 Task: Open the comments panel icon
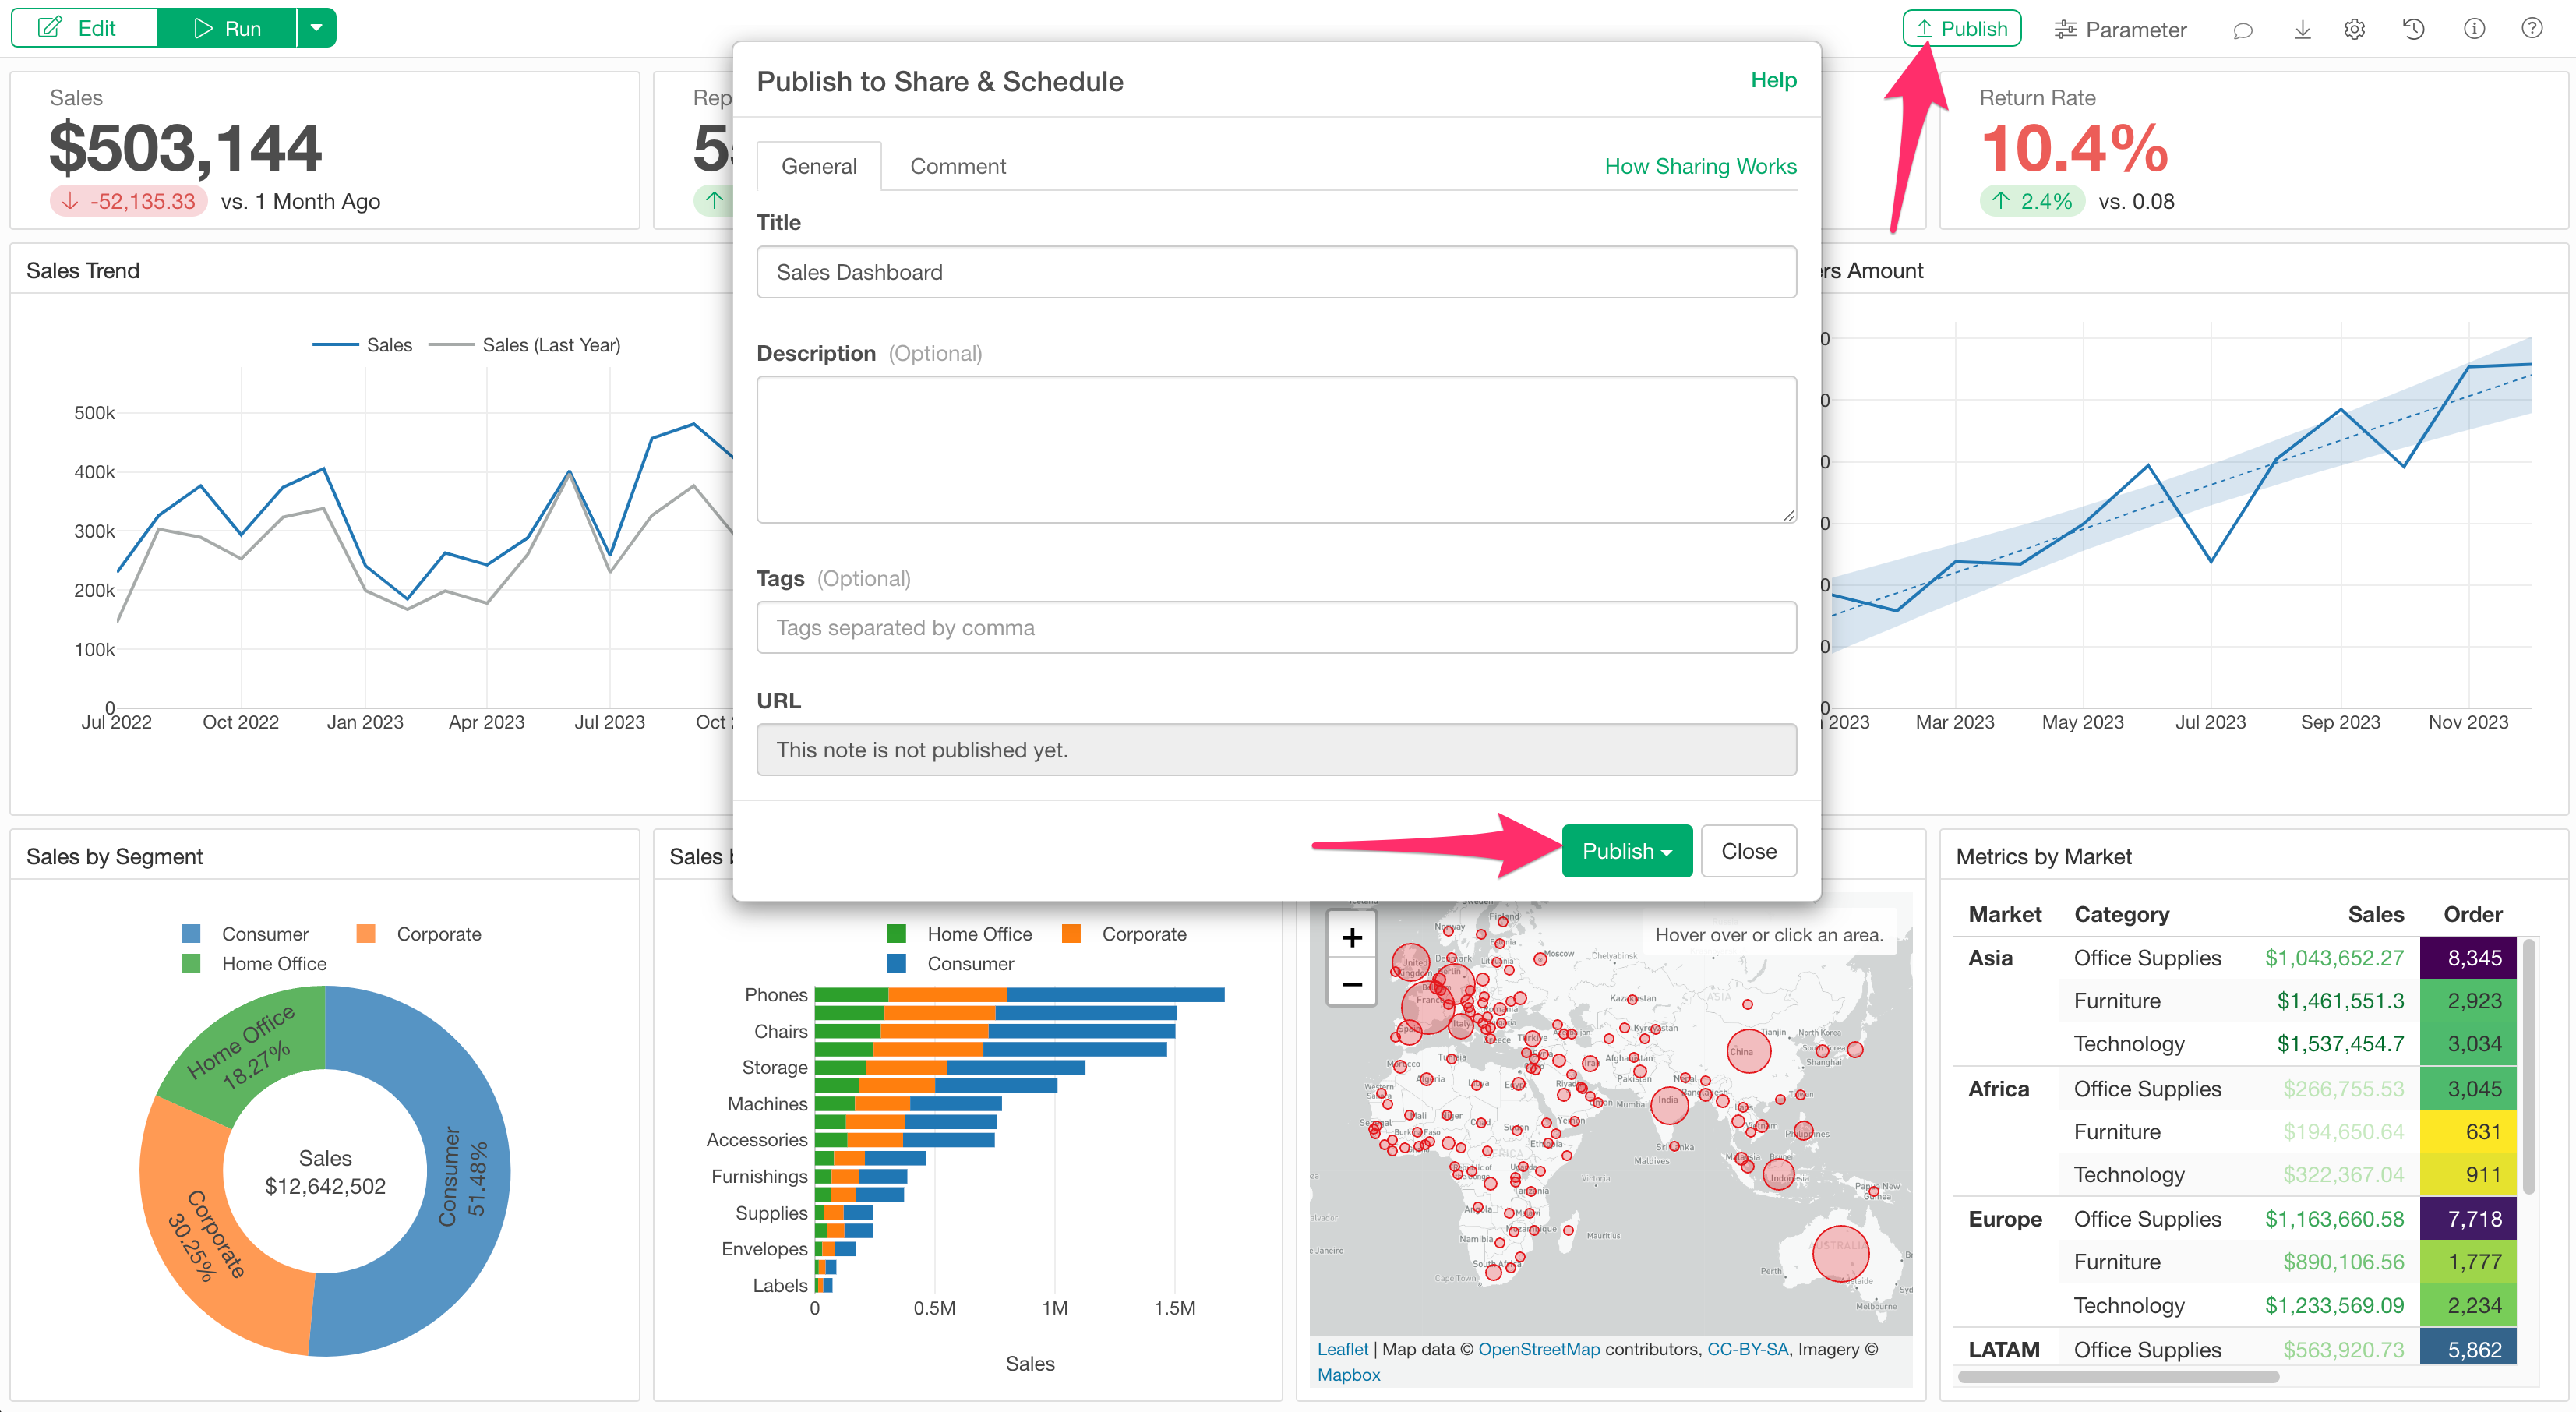pos(2243,29)
